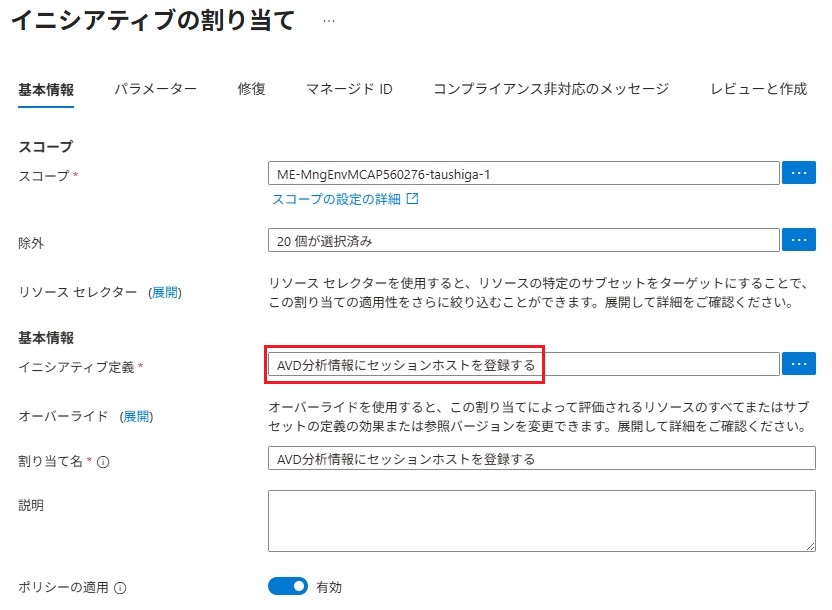The image size is (832, 610).
Task: Click the イニシアティブ定義 field
Action: 523,365
